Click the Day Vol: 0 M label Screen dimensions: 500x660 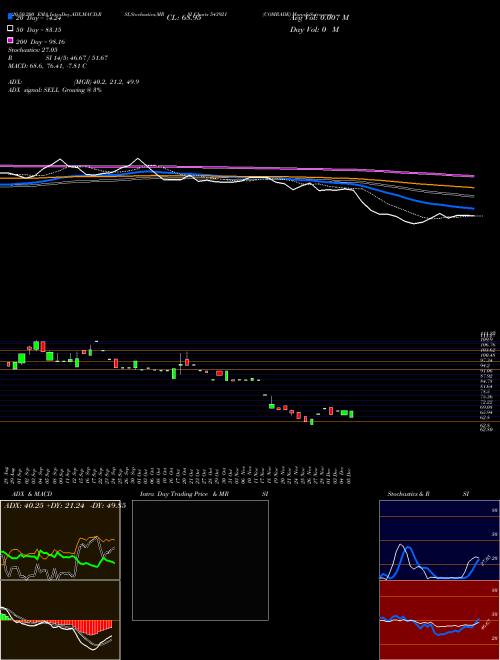[x=314, y=29]
